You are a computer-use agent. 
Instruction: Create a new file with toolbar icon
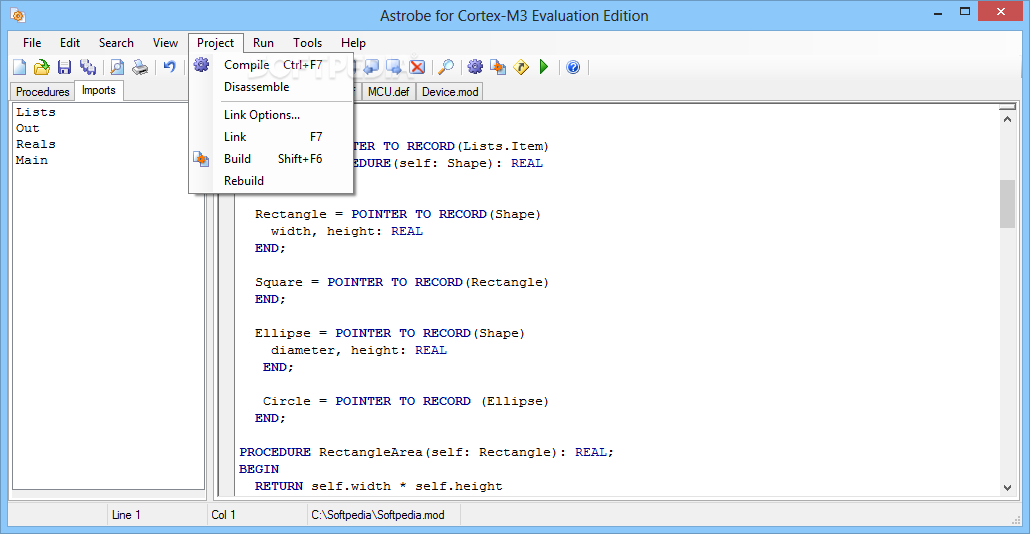[20, 67]
